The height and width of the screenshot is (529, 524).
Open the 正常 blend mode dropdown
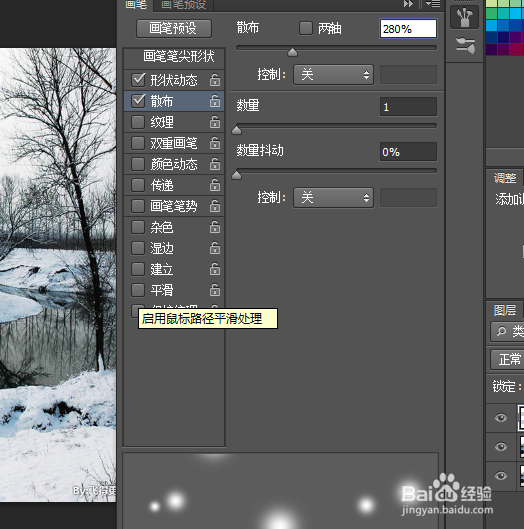tap(507, 360)
